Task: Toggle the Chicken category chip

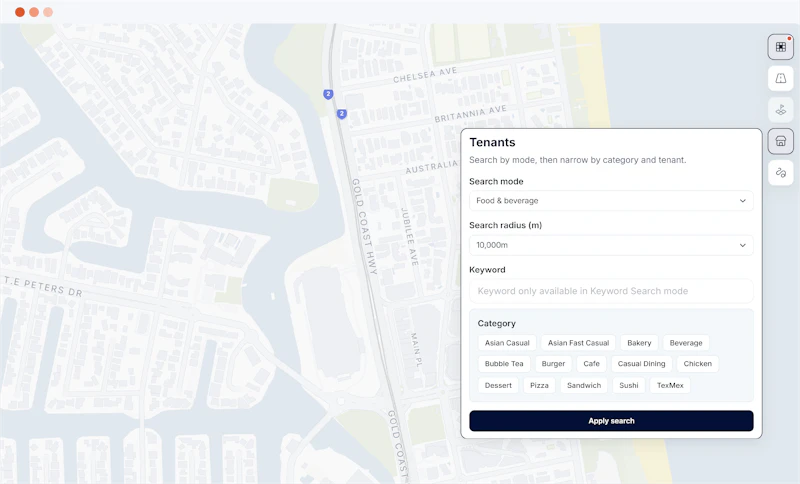Action: pyautogui.click(x=697, y=364)
